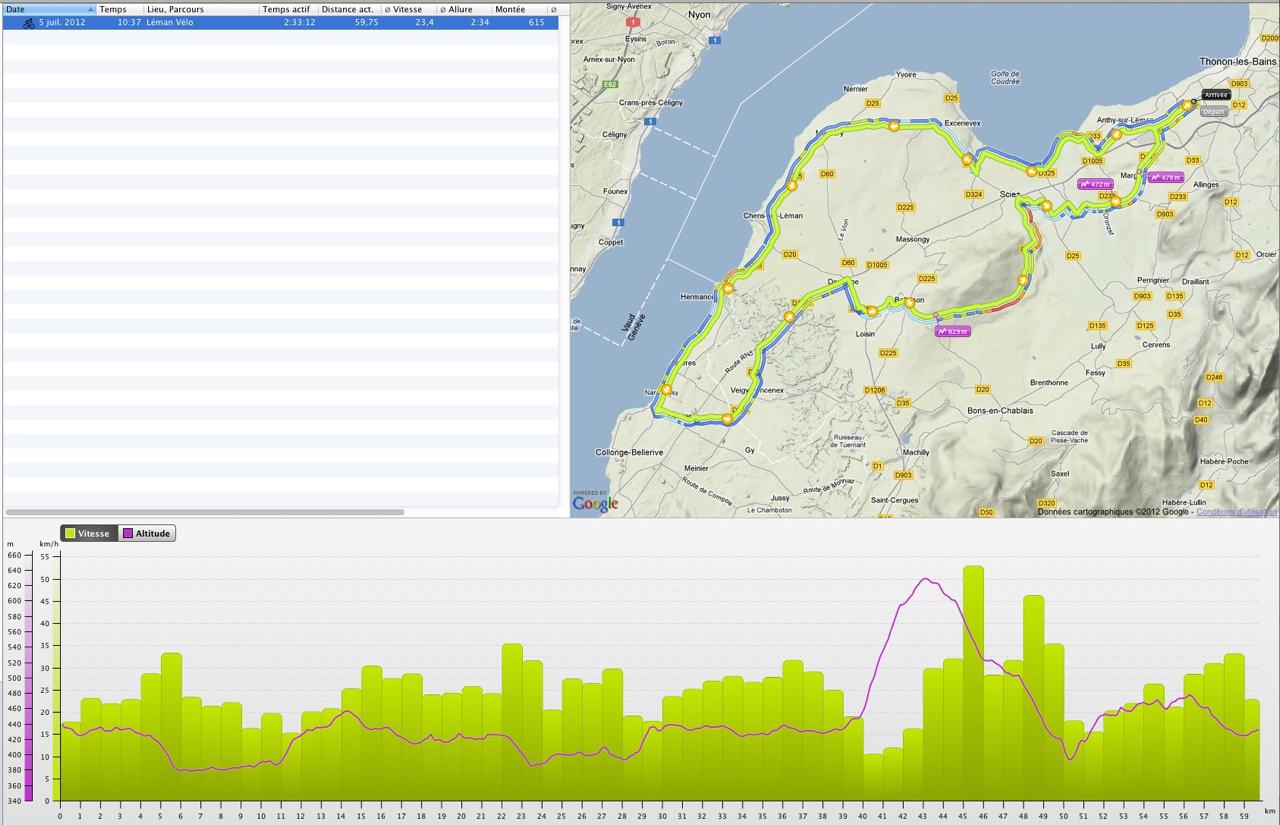Toggle the Vitesse graph series
Image resolution: width=1280 pixels, height=825 pixels.
point(88,534)
